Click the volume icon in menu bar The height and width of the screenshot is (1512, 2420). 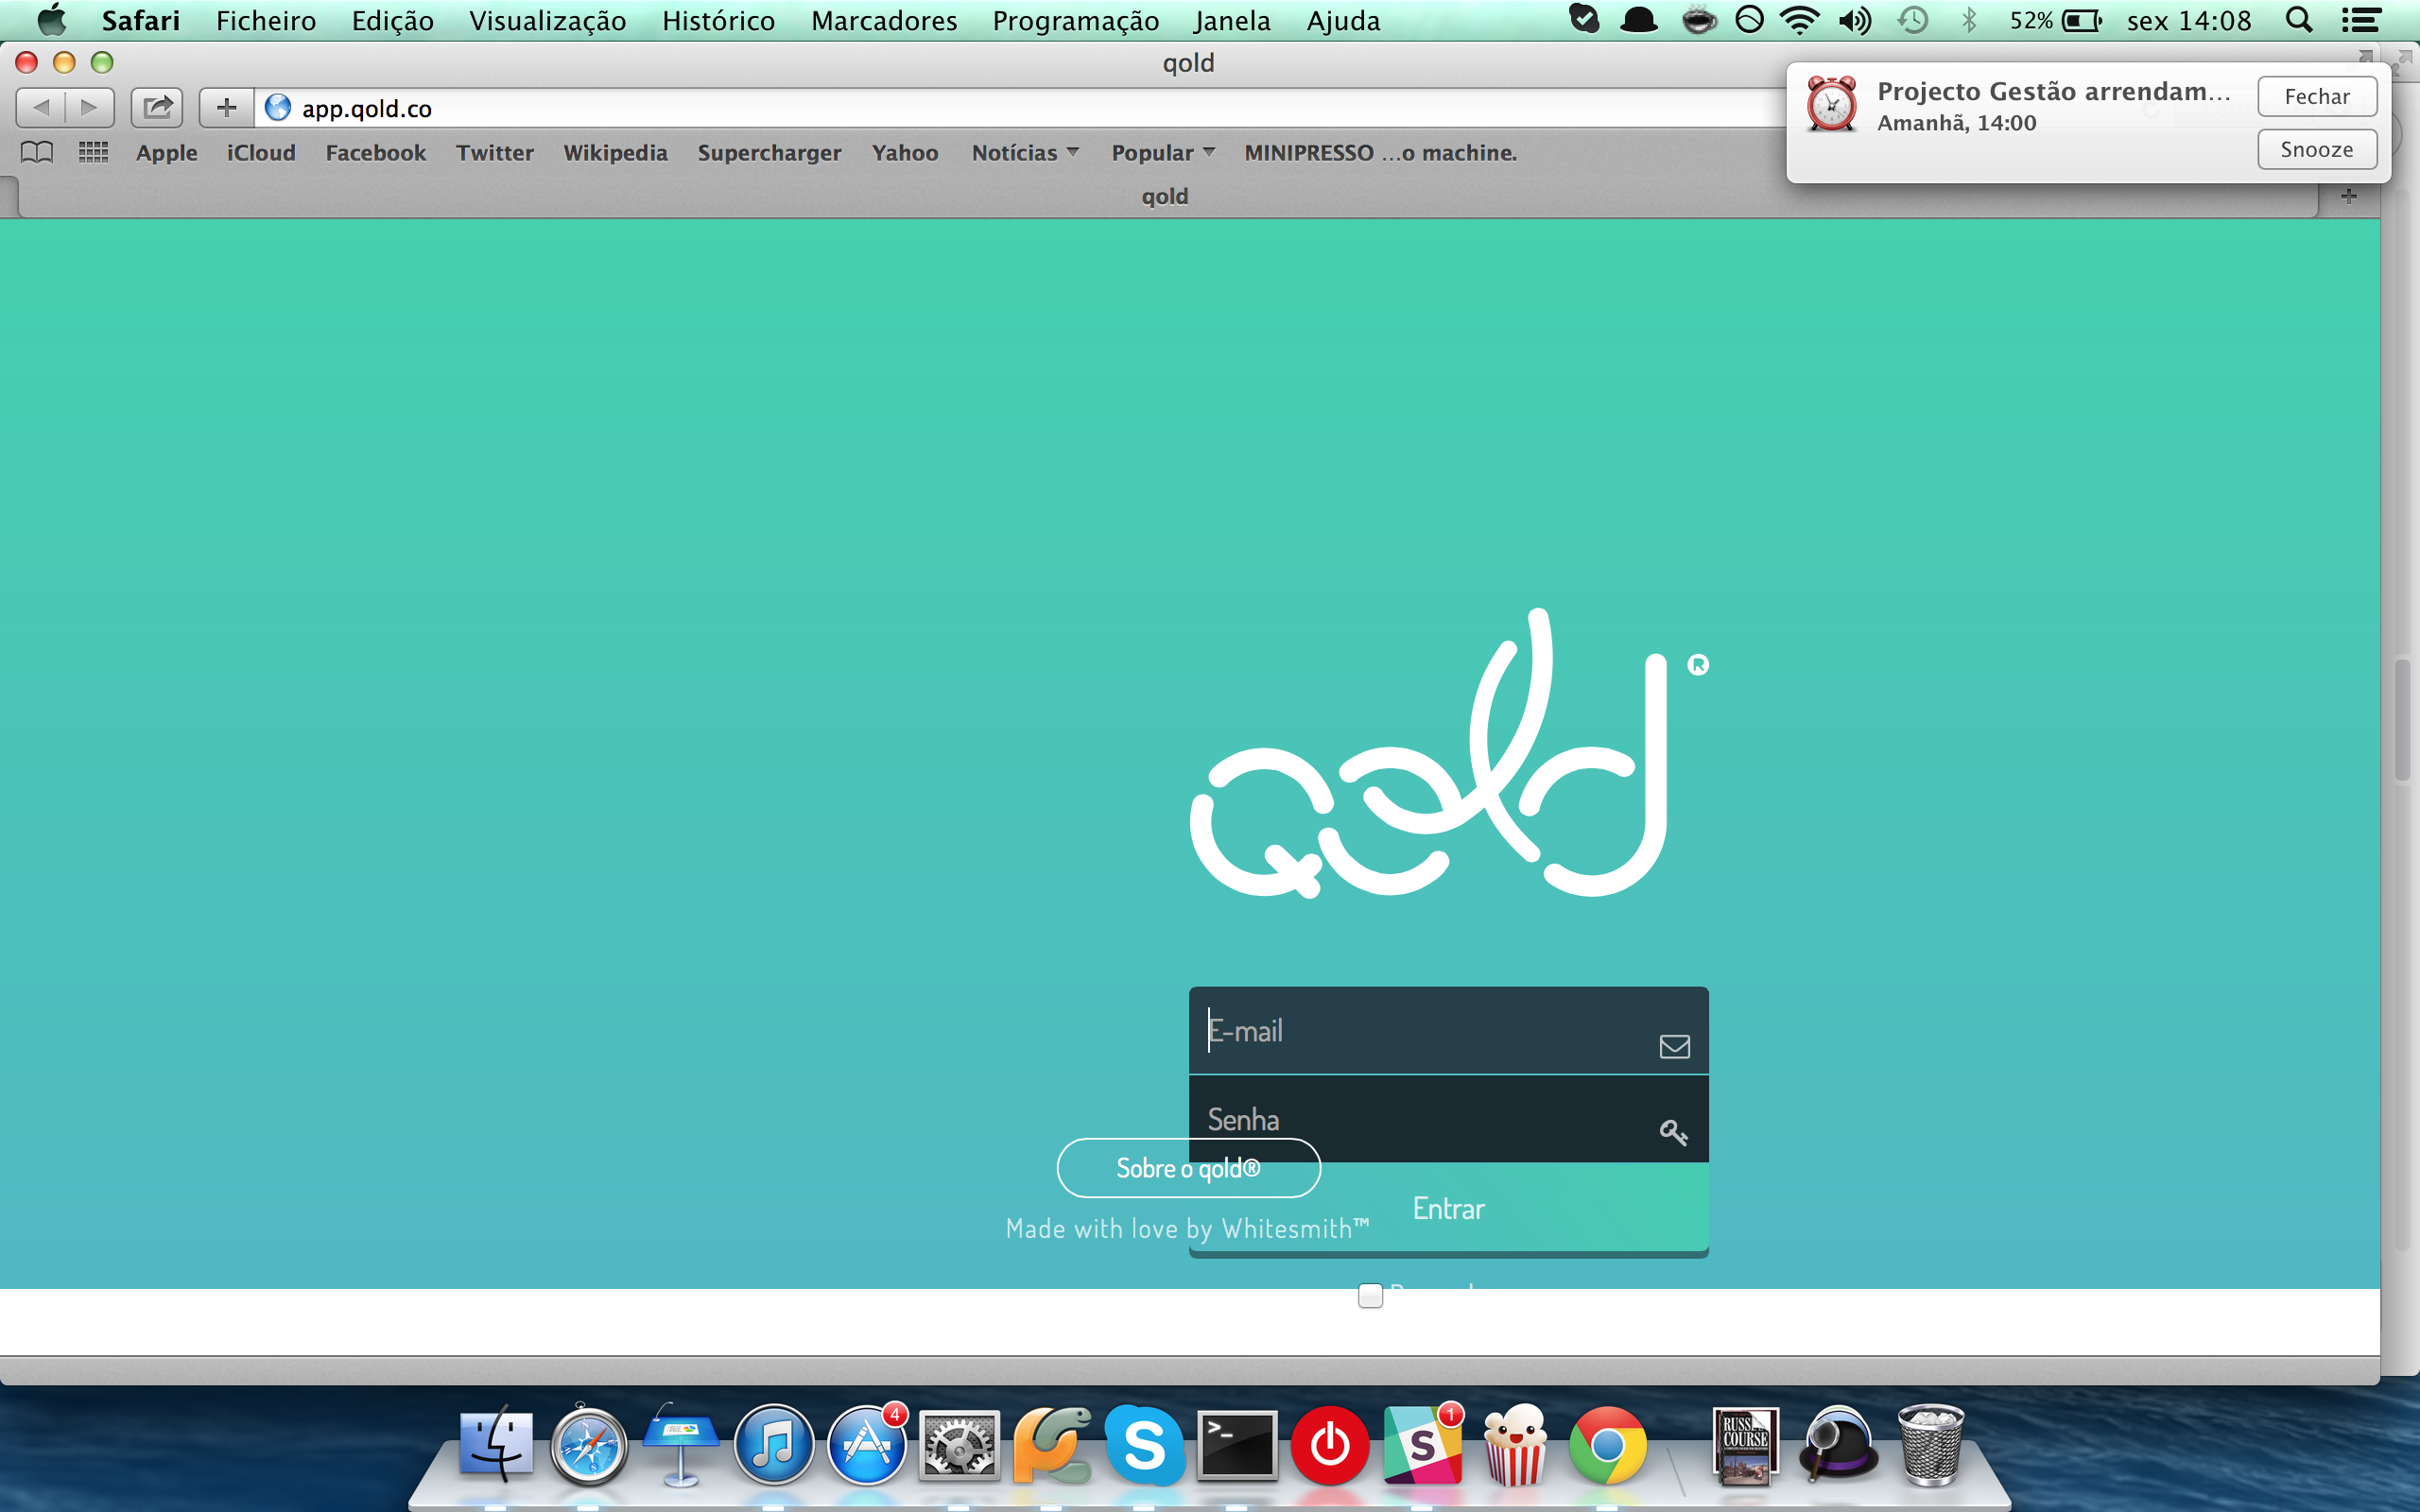pyautogui.click(x=1855, y=20)
